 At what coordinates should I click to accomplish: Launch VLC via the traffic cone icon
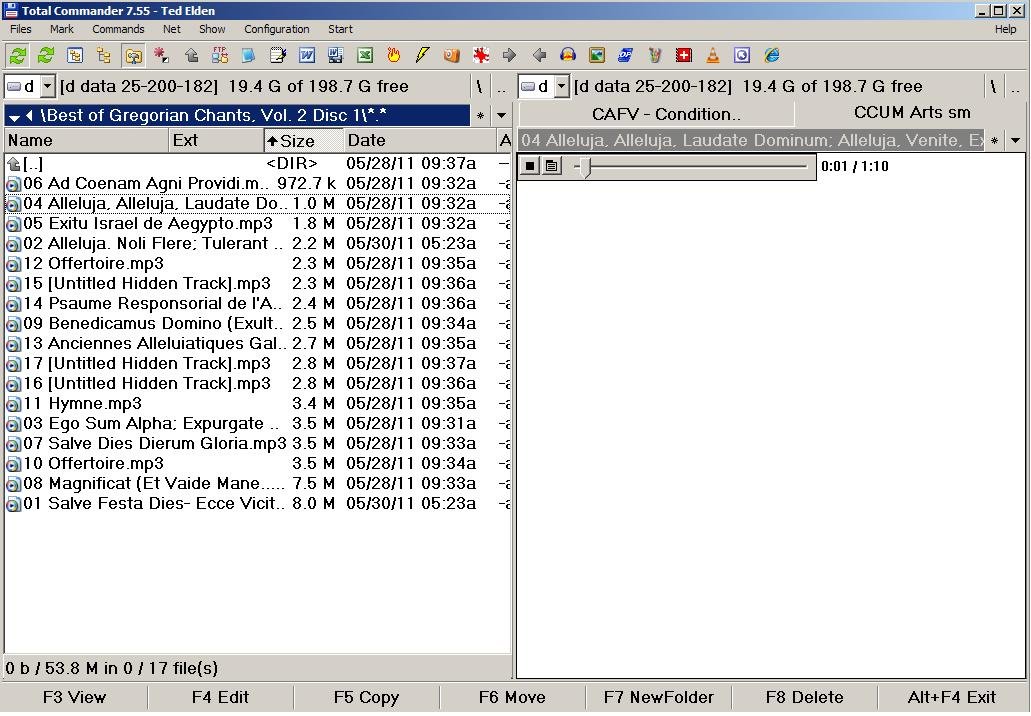click(x=713, y=55)
